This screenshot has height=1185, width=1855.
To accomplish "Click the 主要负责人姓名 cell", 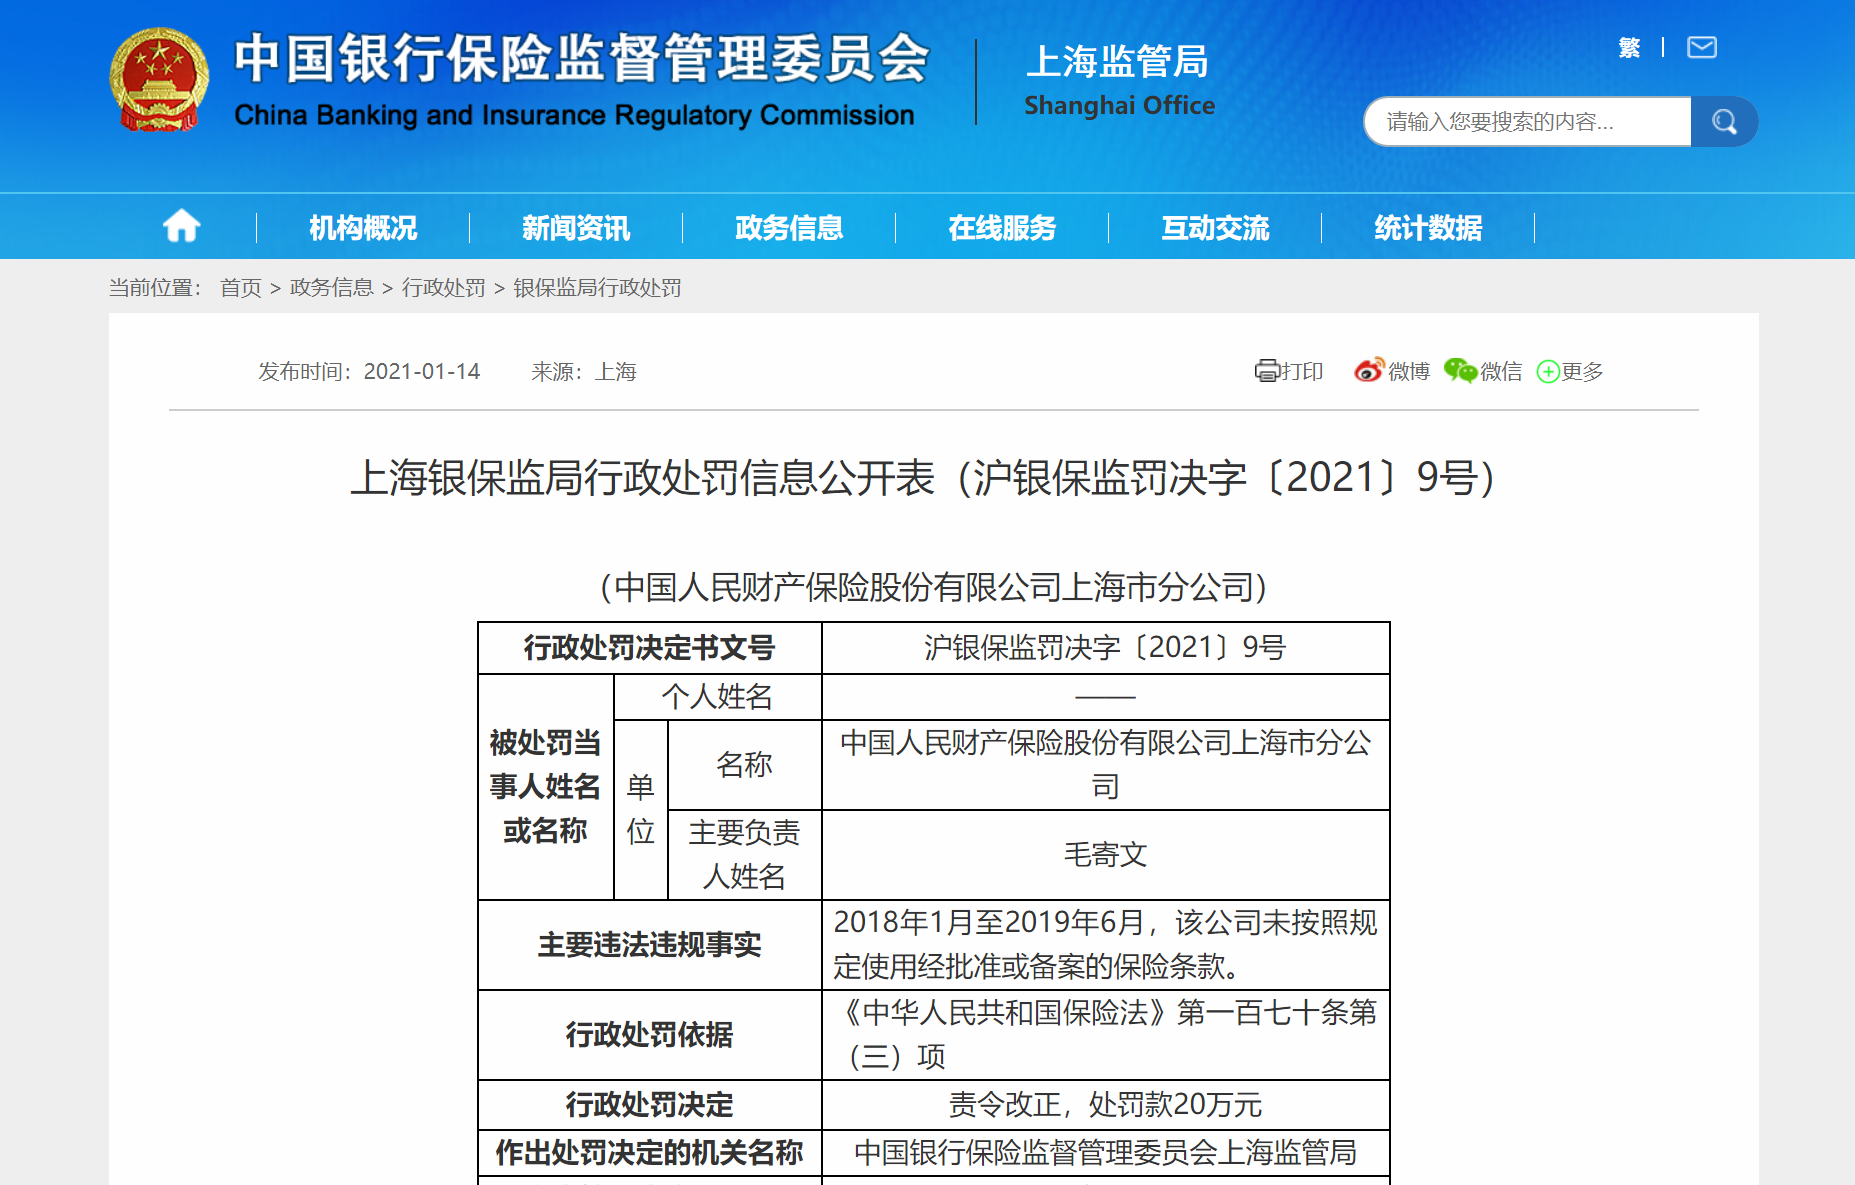I will tap(744, 855).
